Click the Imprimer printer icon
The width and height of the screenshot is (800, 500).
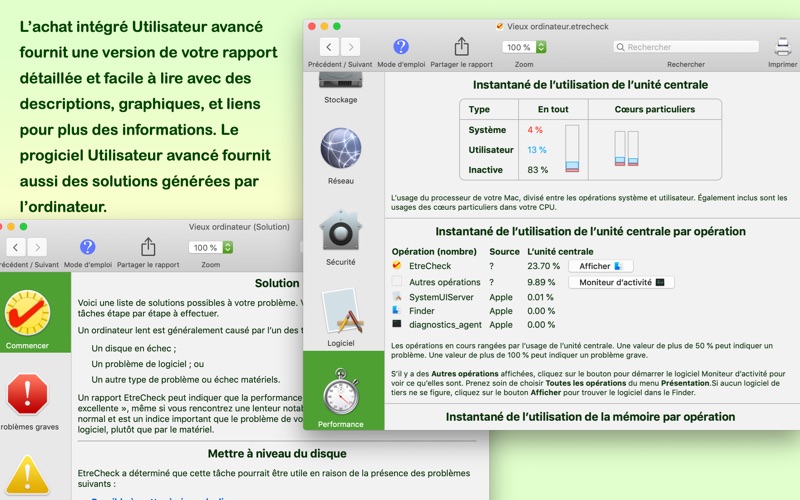(x=783, y=47)
